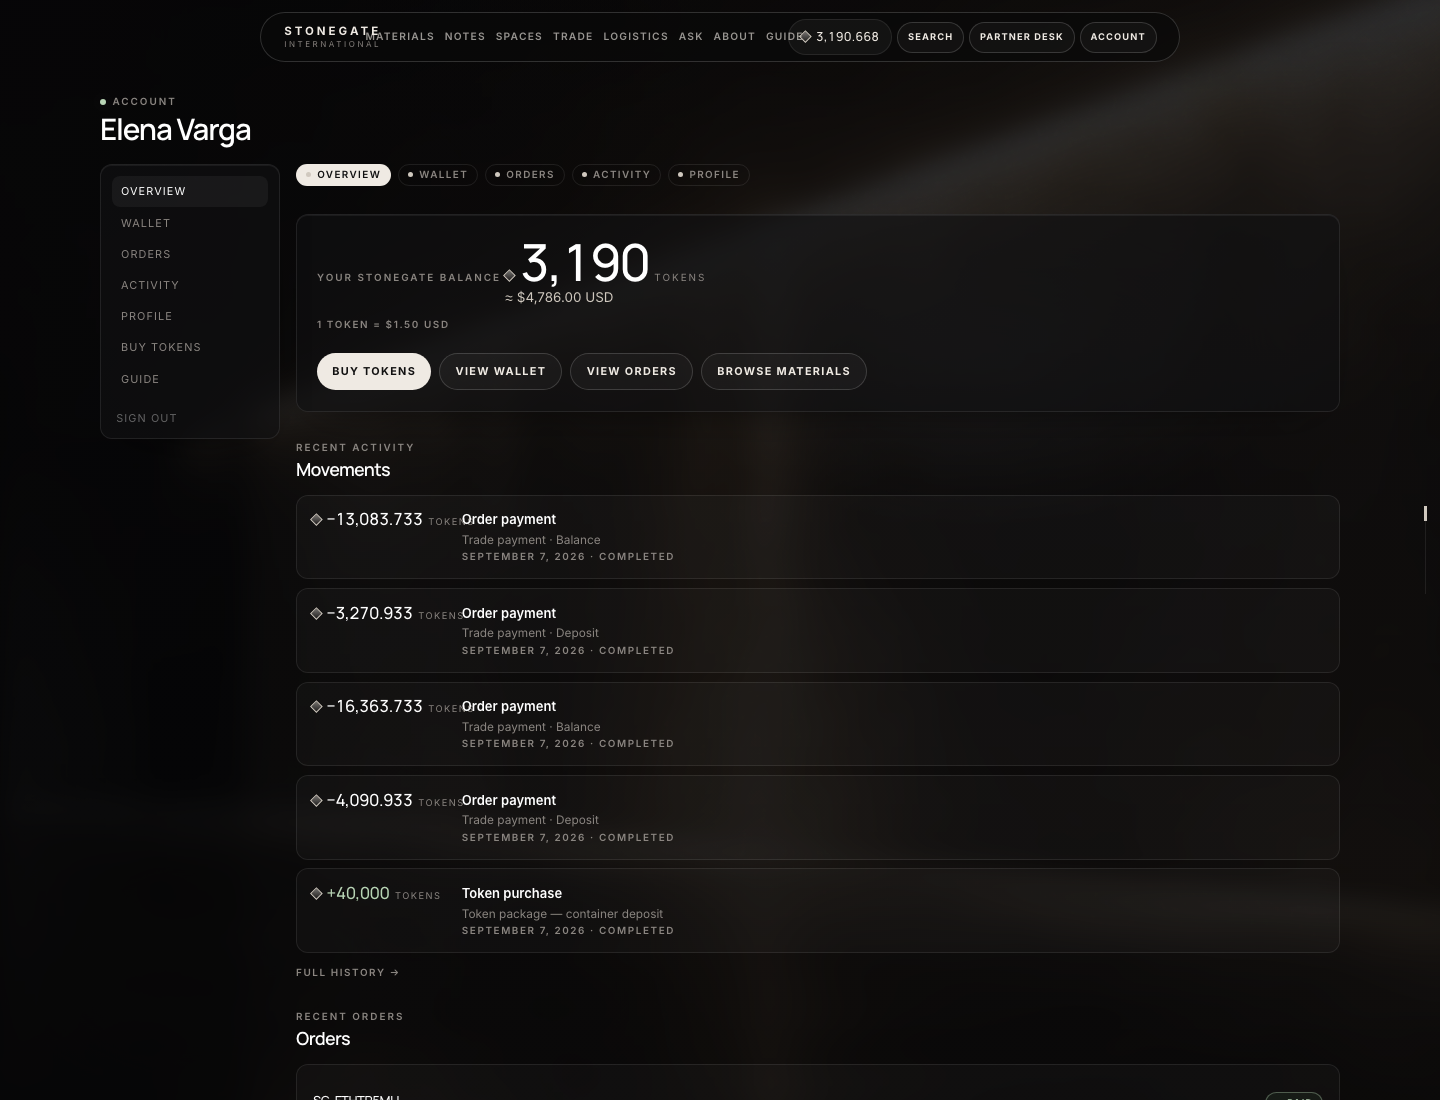
Task: Click the Account button in the header
Action: [1117, 37]
